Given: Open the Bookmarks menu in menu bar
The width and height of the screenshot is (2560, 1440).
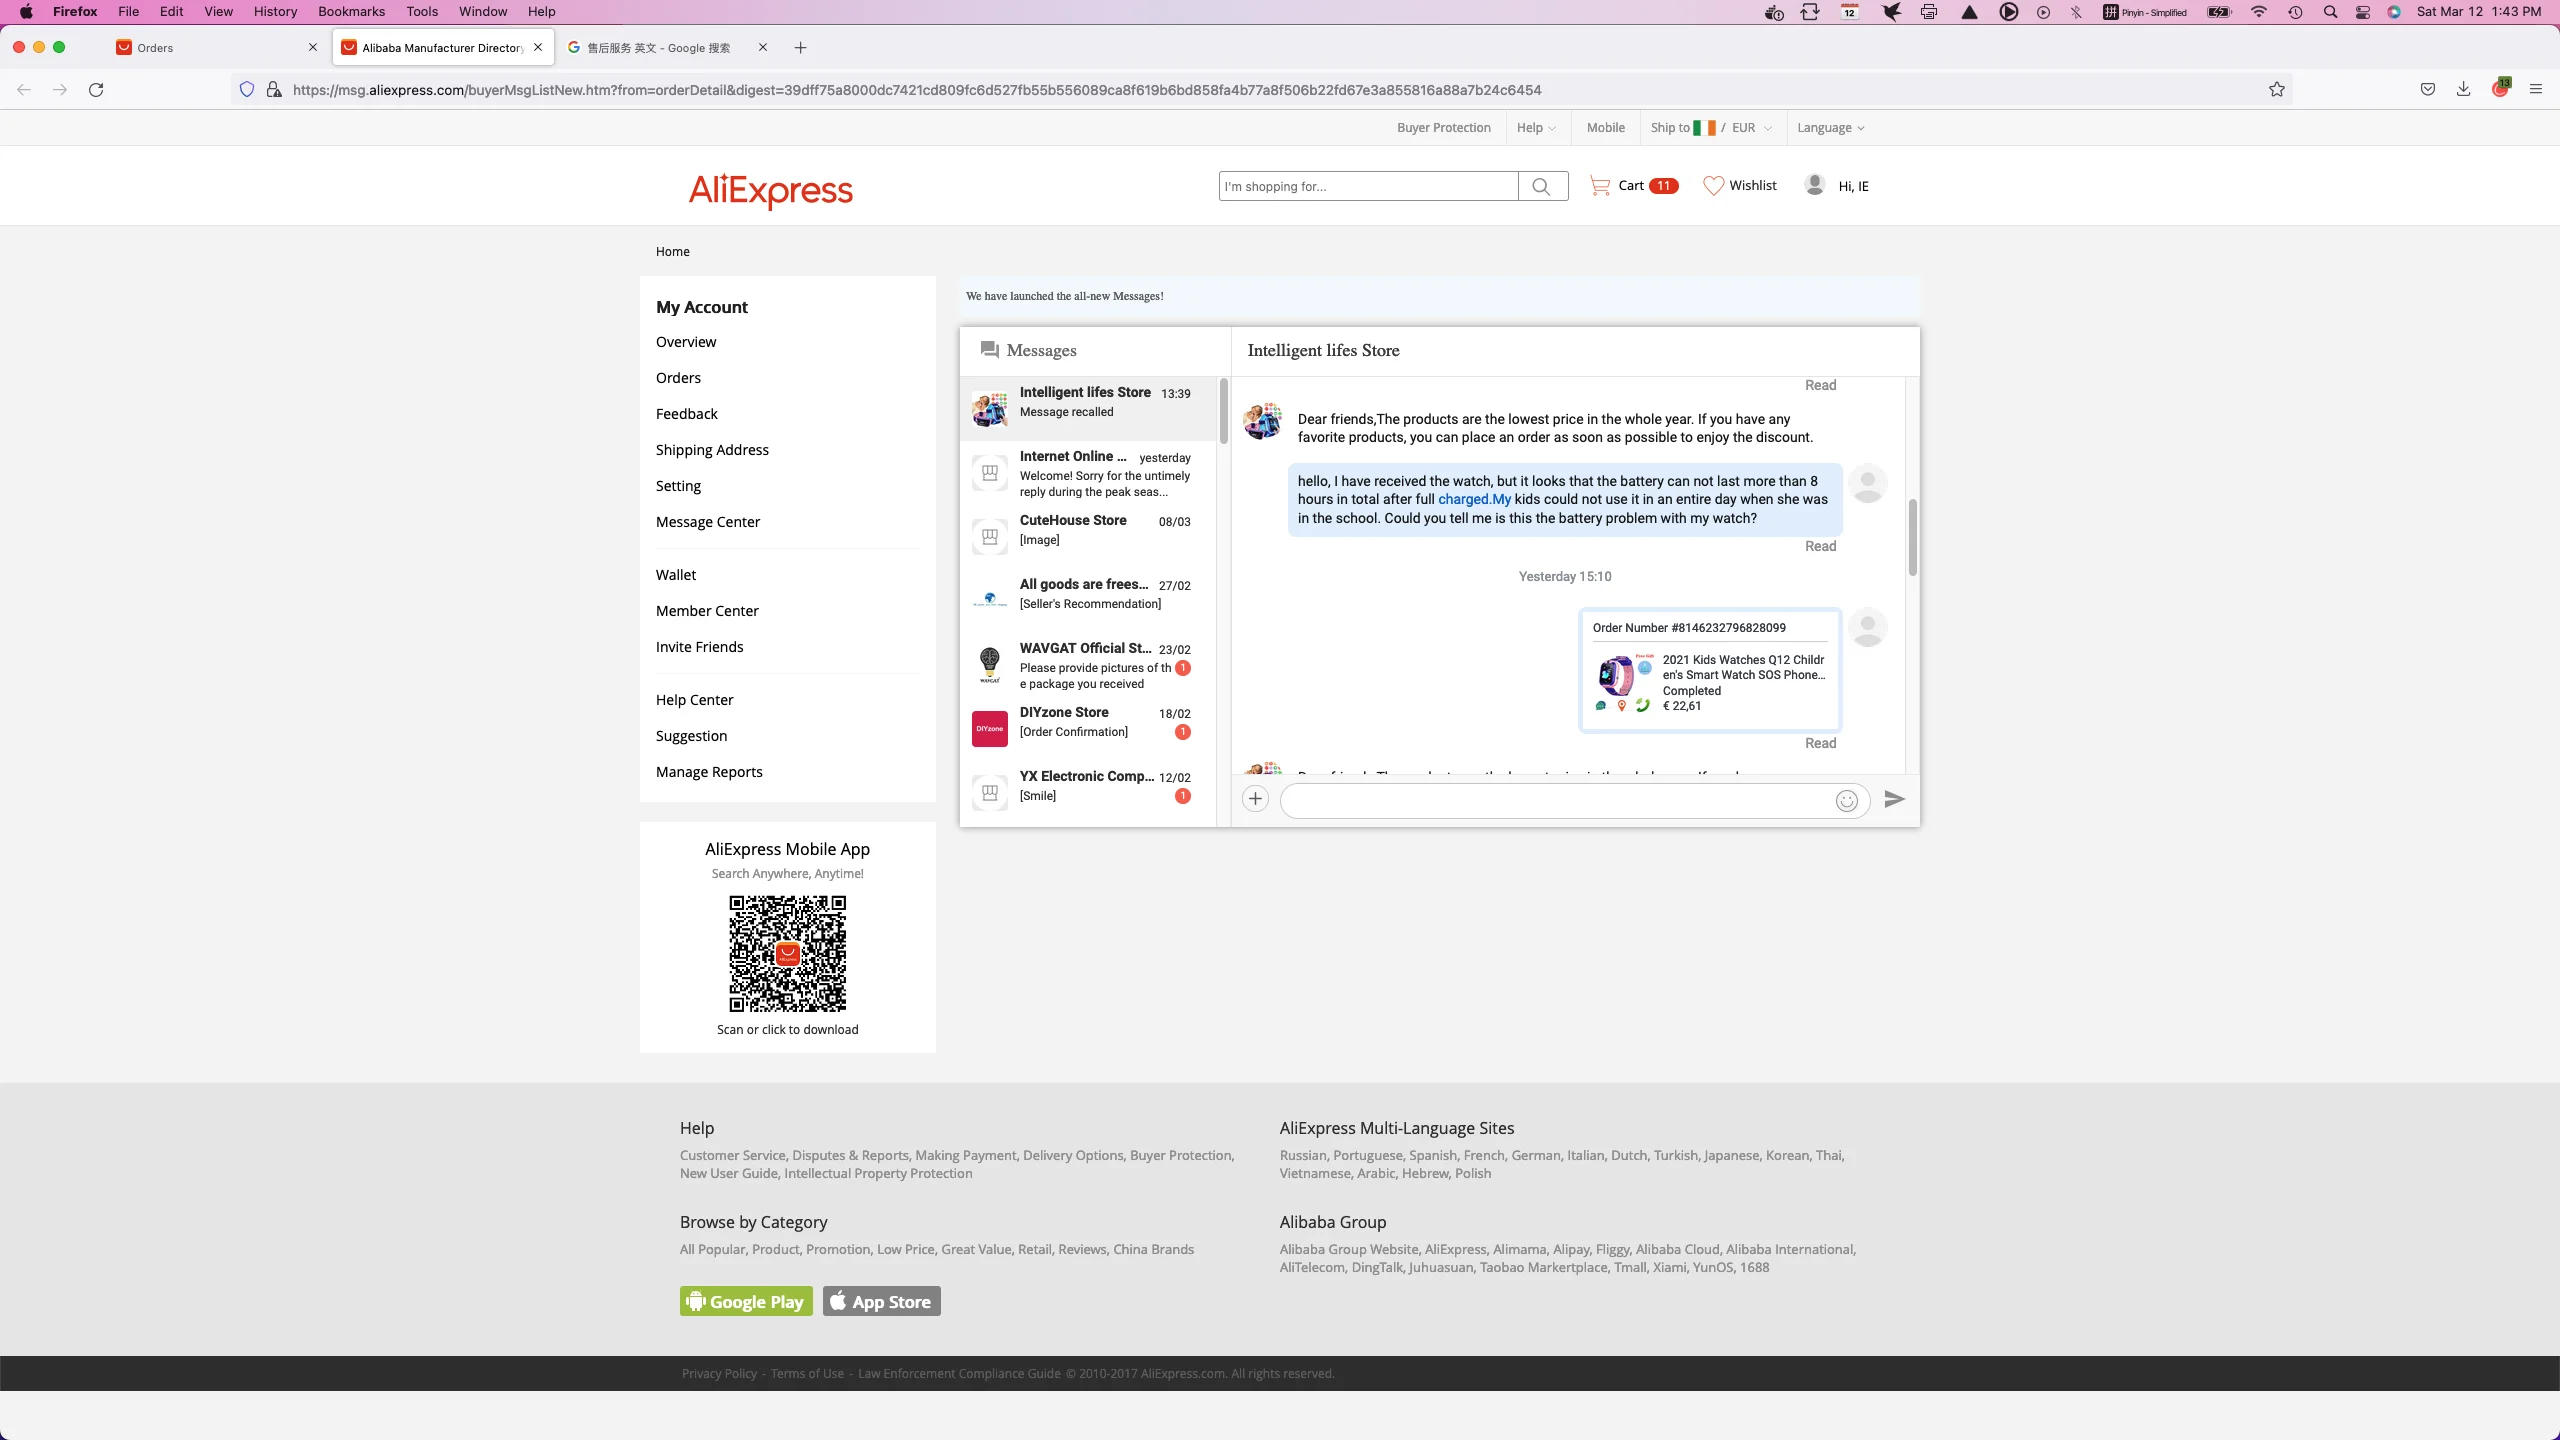Looking at the screenshot, I should (x=351, y=12).
